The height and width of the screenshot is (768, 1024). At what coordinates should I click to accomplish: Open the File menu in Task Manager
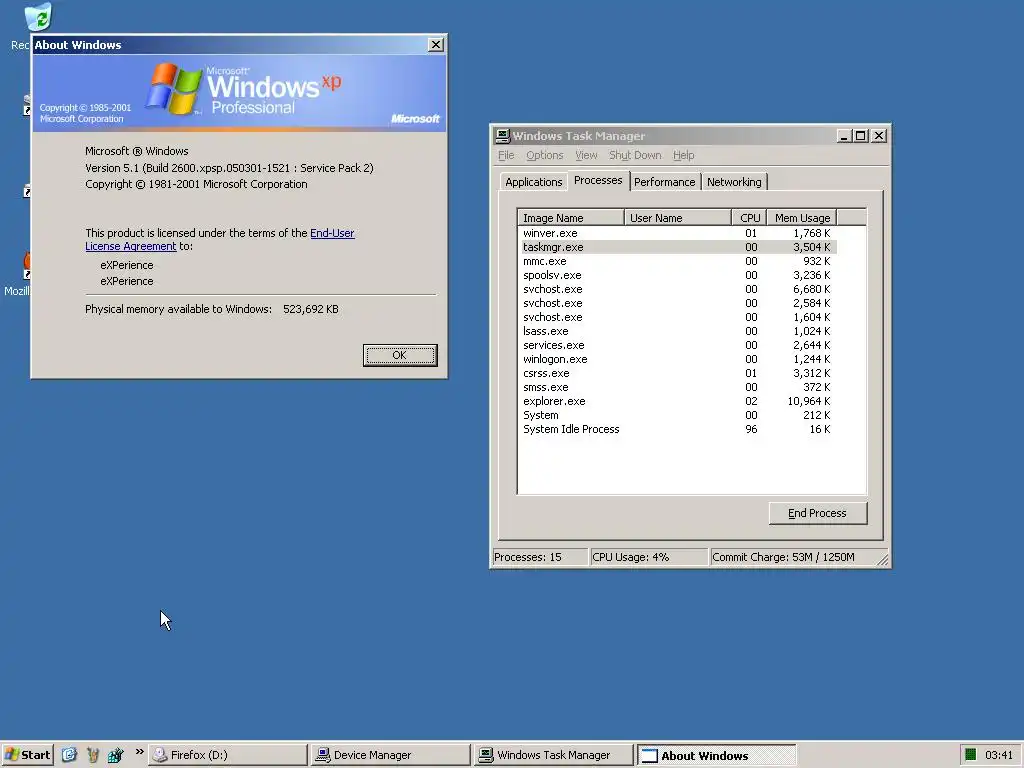tap(506, 155)
